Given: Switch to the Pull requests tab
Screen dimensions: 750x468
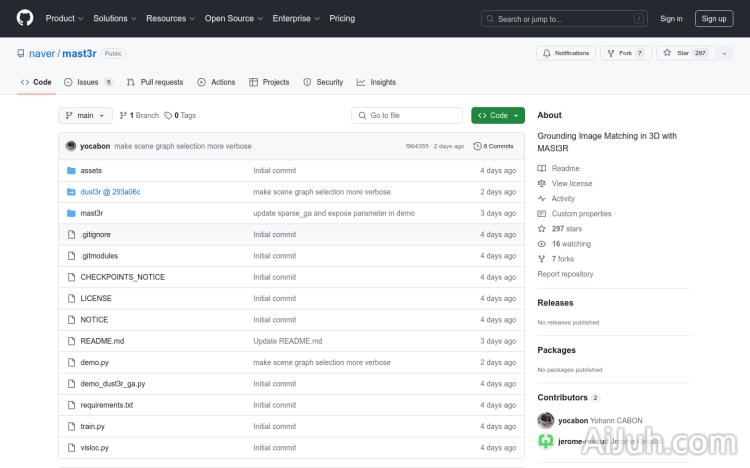Looking at the screenshot, I should (x=155, y=82).
